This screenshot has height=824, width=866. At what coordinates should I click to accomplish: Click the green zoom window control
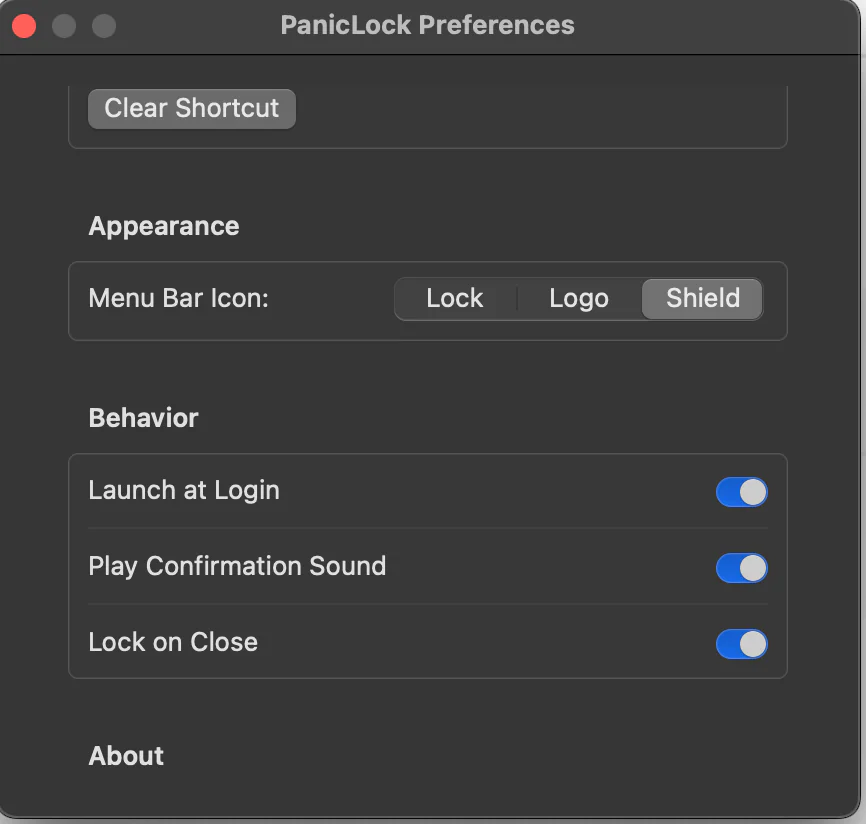pos(104,26)
